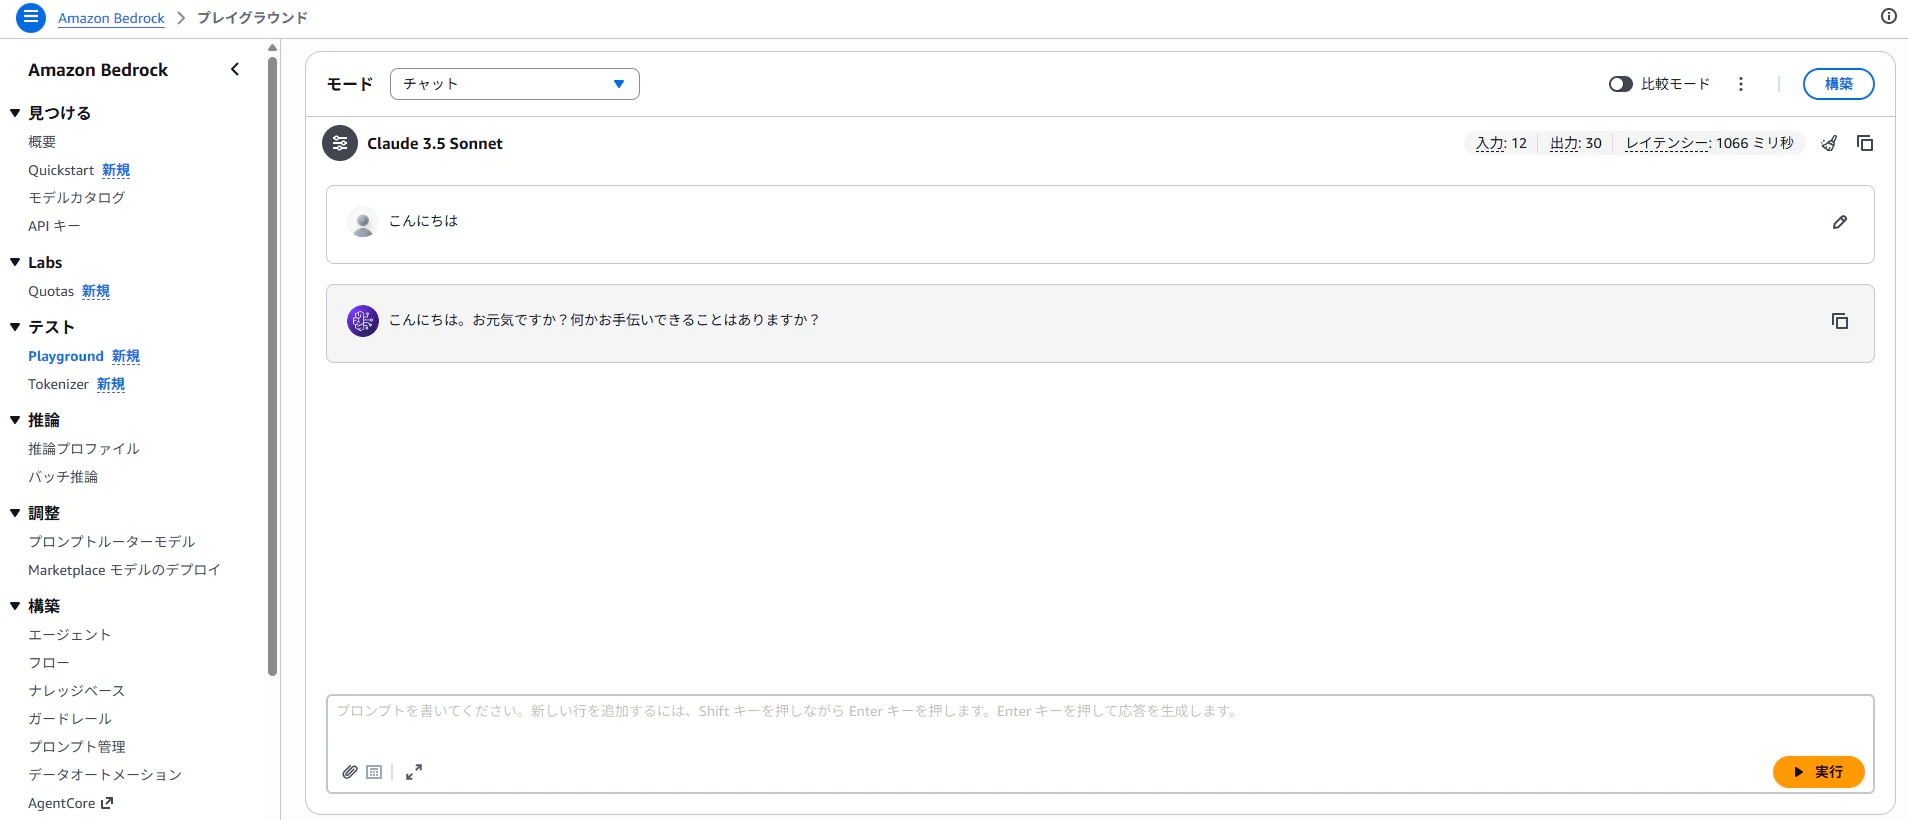Click the 入力: 12 token metric
Image resolution: width=1908 pixels, height=820 pixels.
(1501, 143)
